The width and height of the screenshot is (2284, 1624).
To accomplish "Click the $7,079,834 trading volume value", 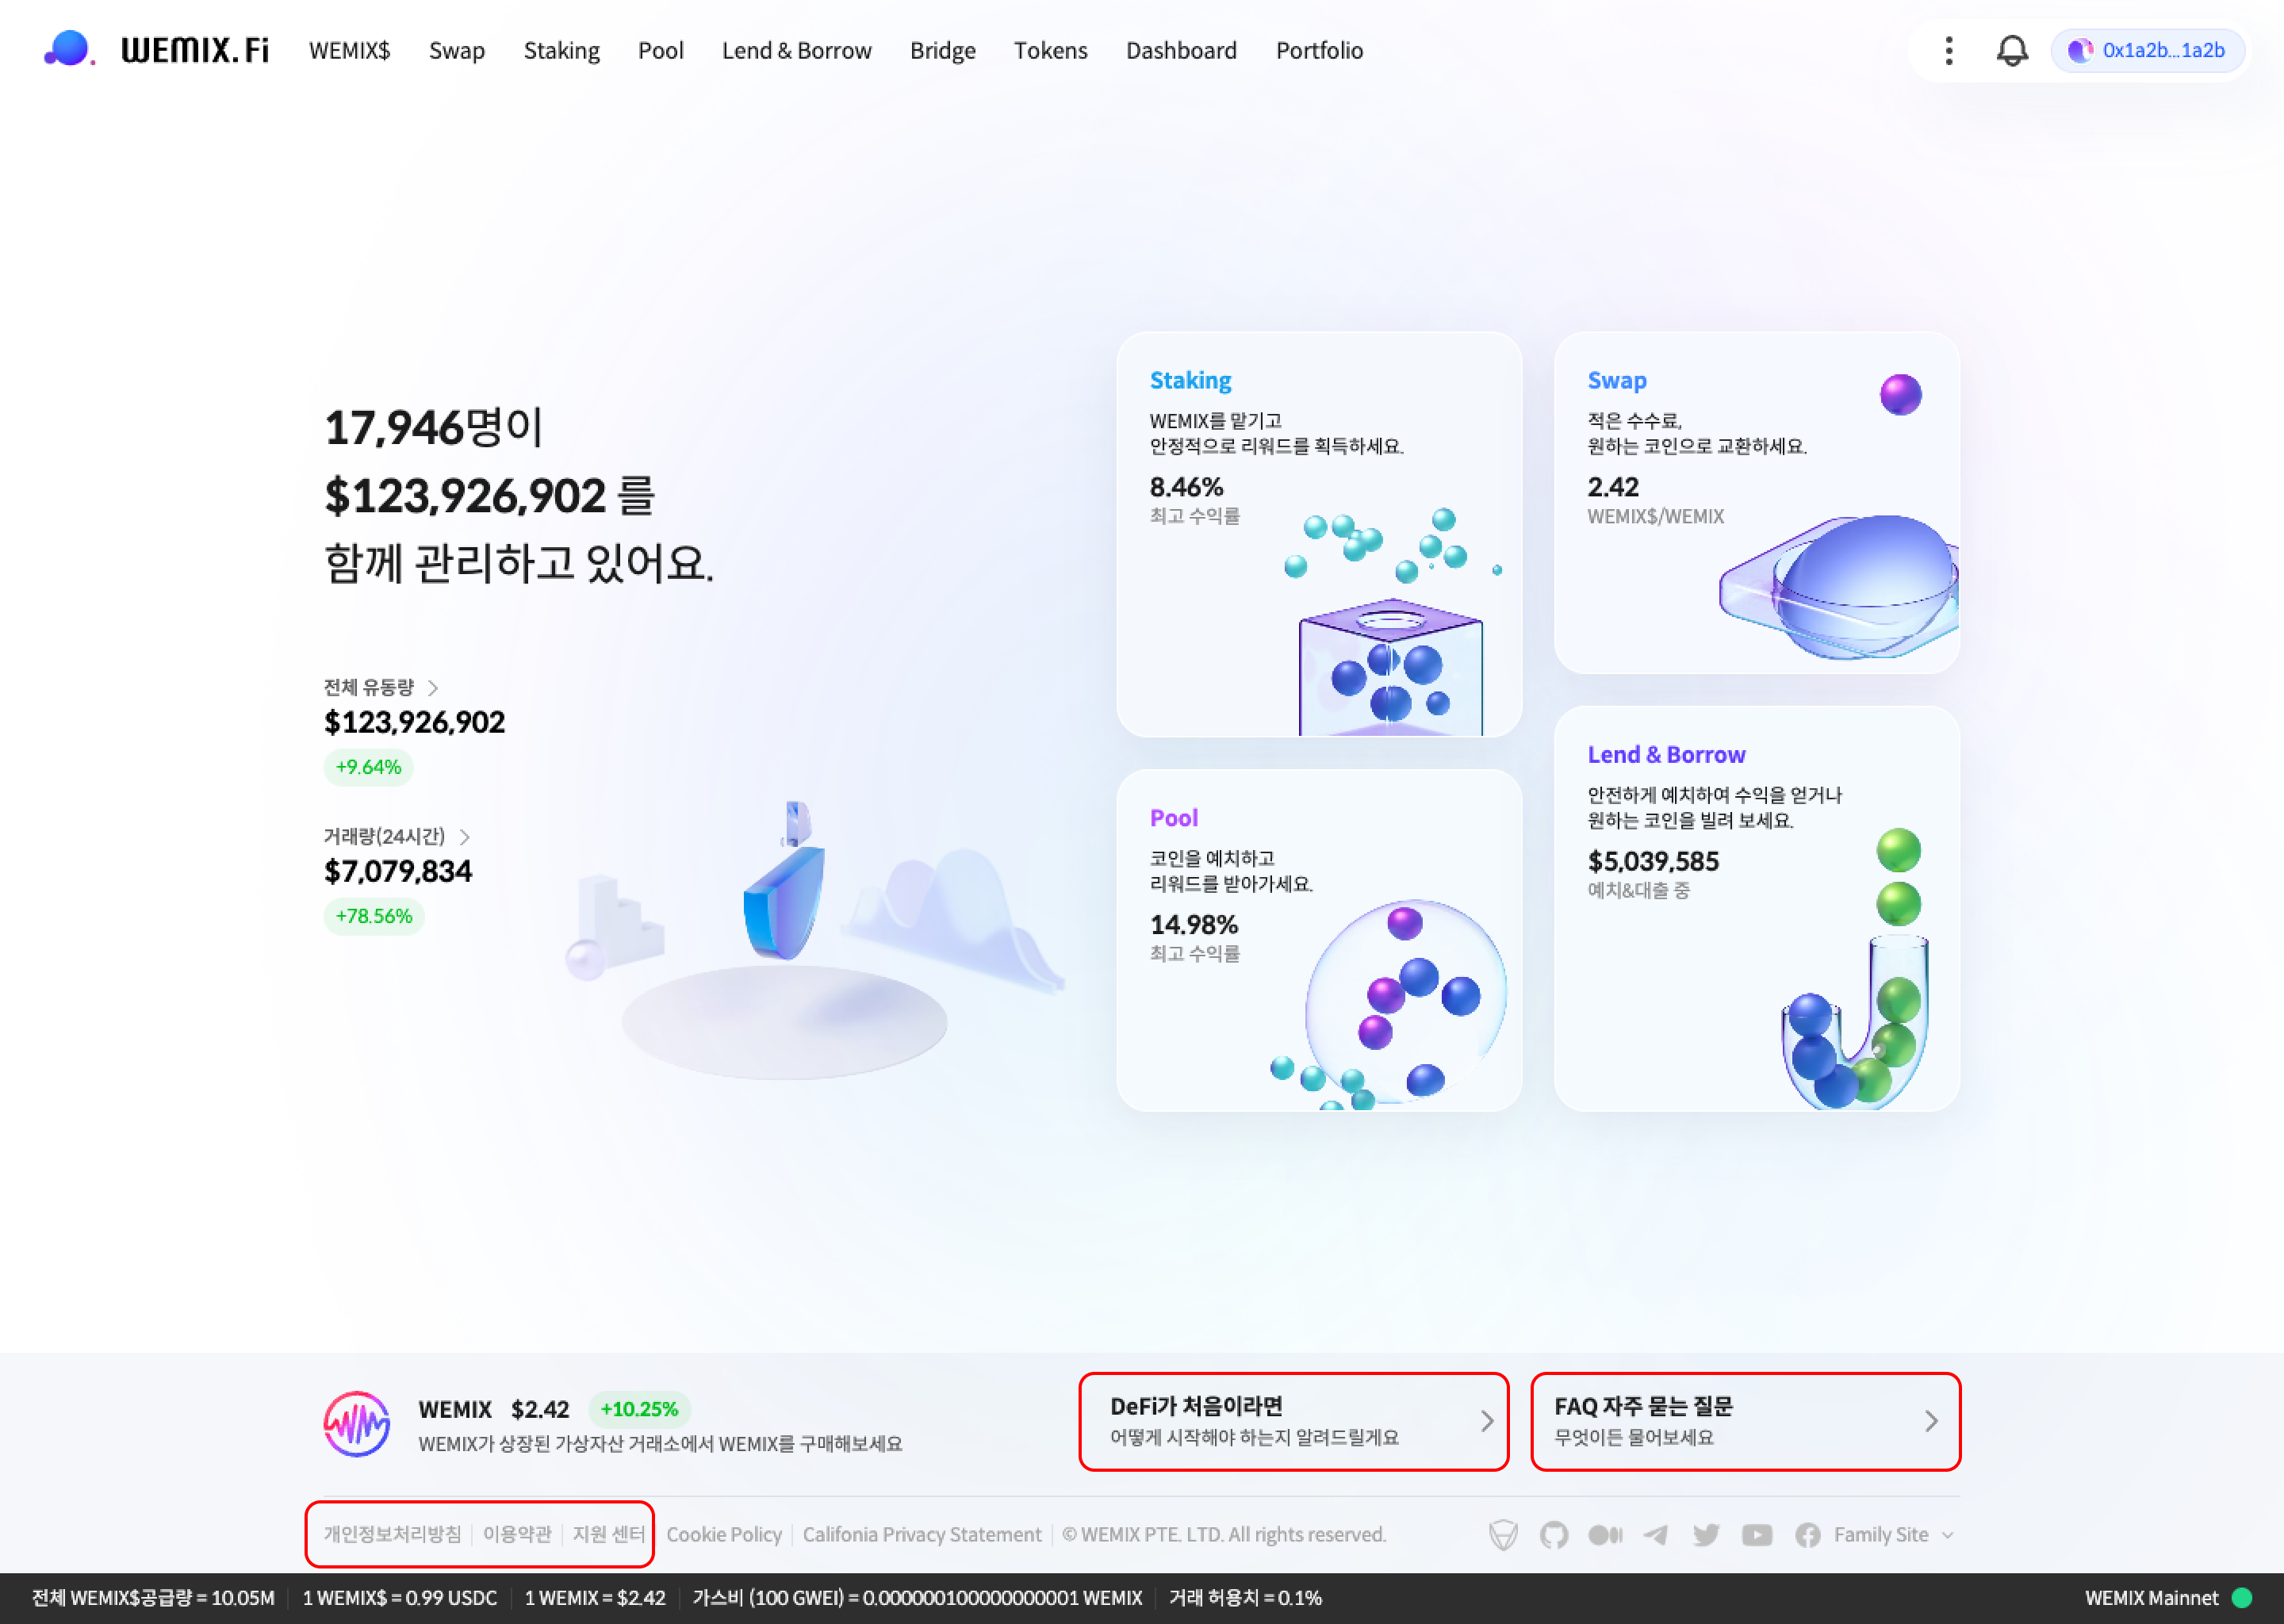I will (x=398, y=871).
